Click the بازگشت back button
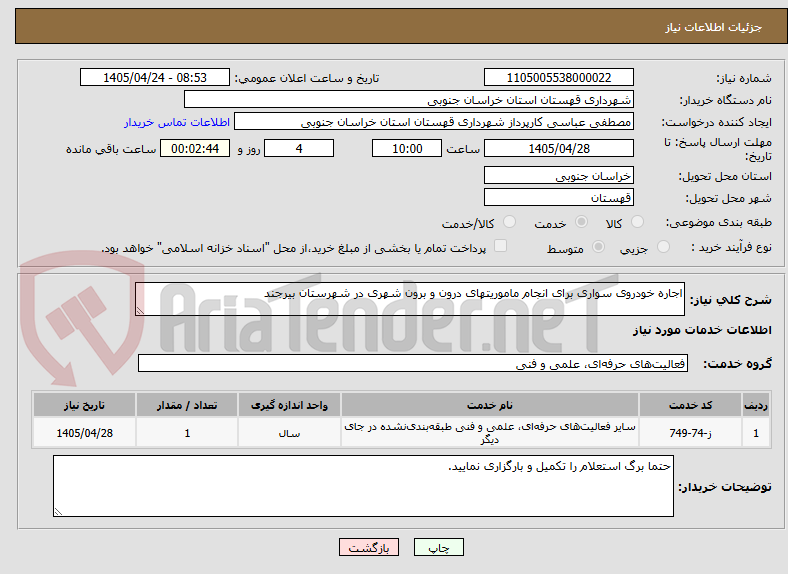788x574 pixels. coord(369,547)
